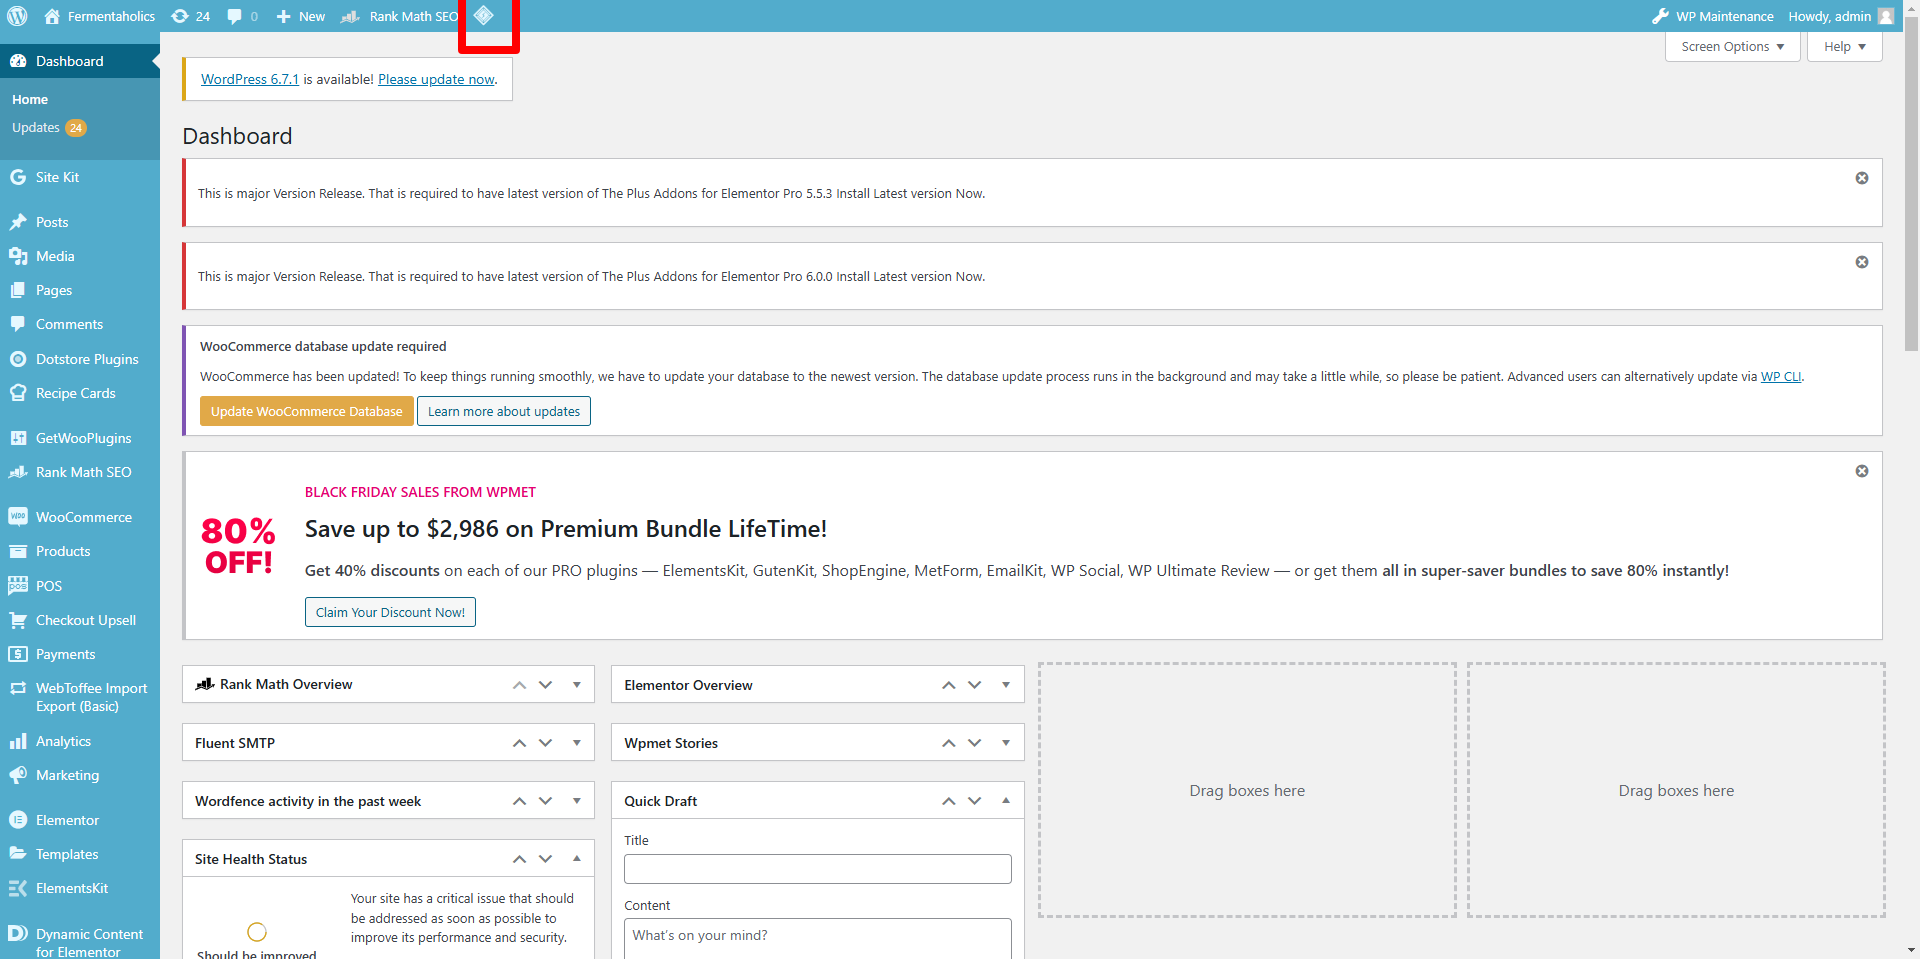This screenshot has width=1920, height=959.
Task: Toggle the Wpmet Stories panel
Action: (1006, 743)
